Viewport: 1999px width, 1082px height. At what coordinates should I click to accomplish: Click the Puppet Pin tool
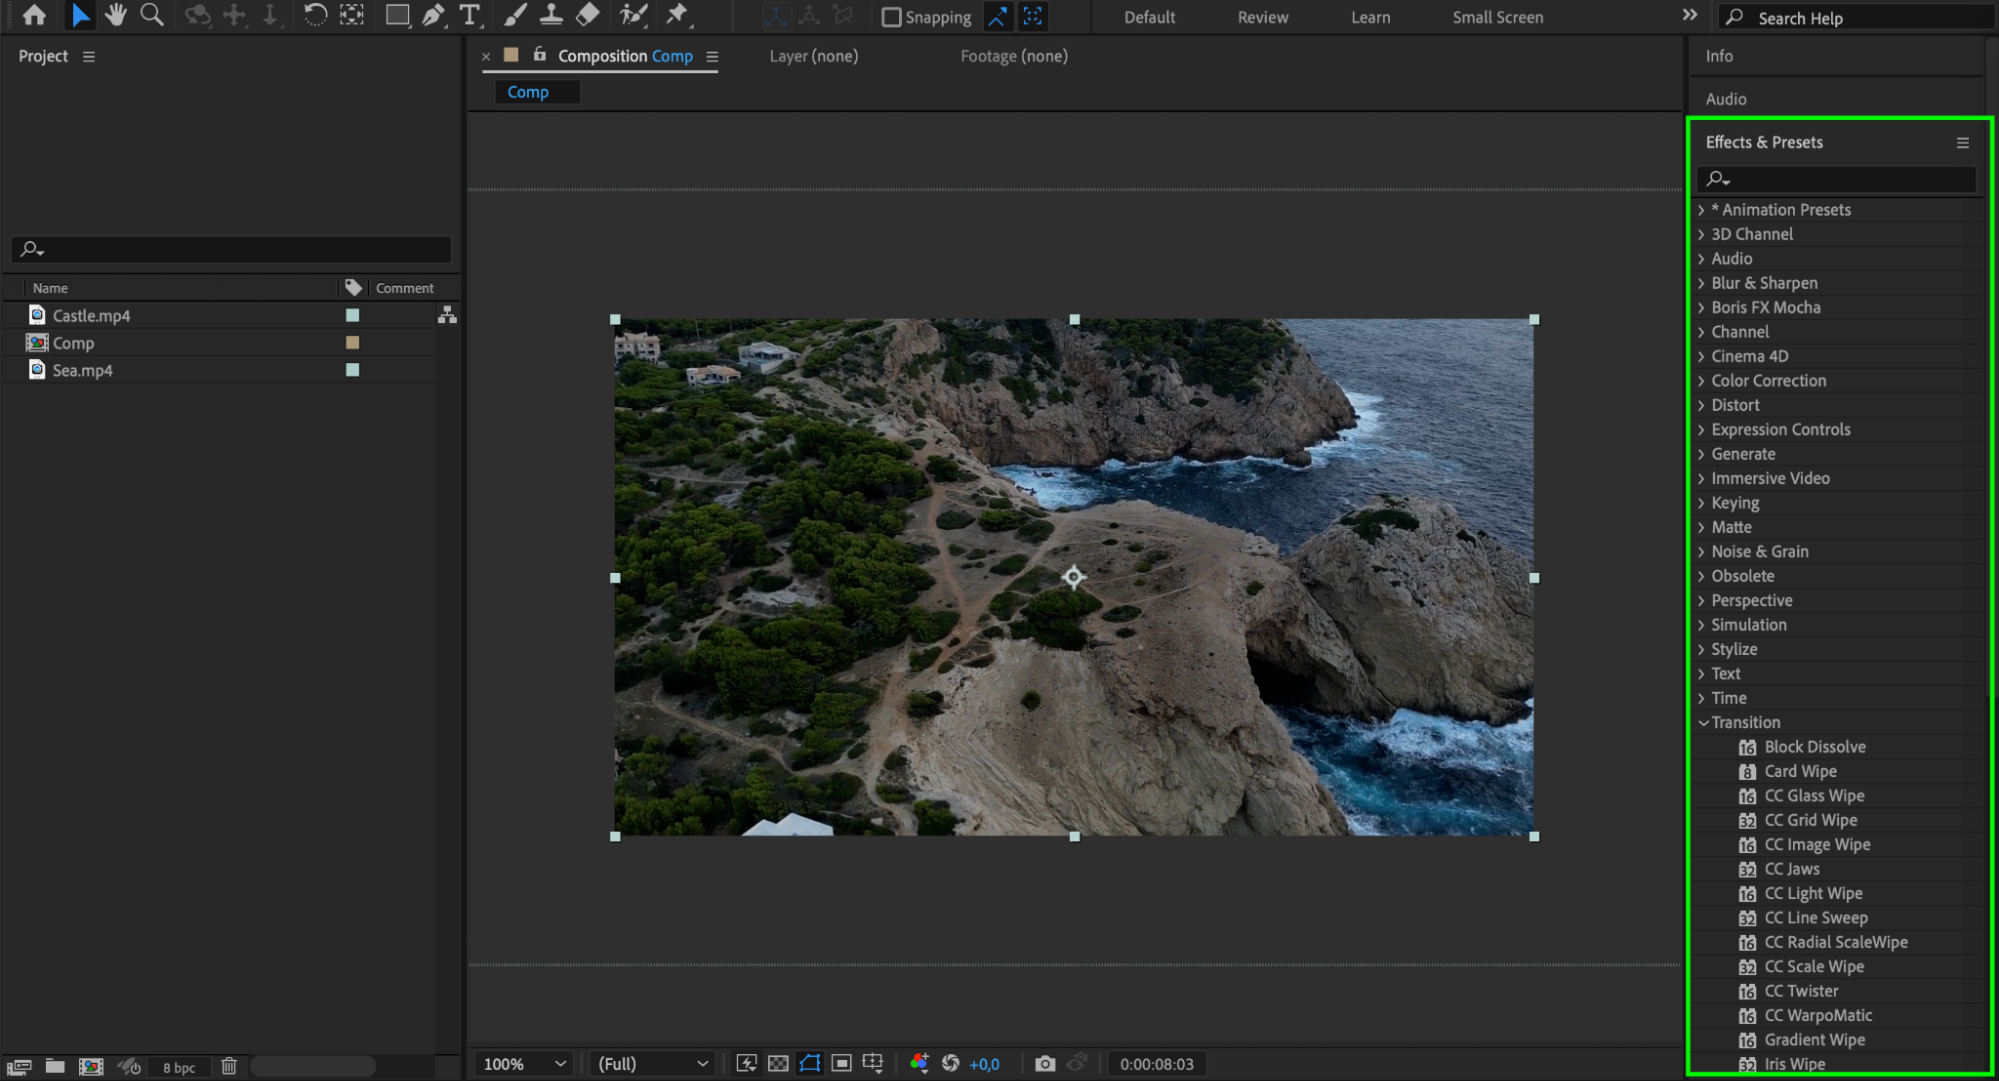(677, 15)
